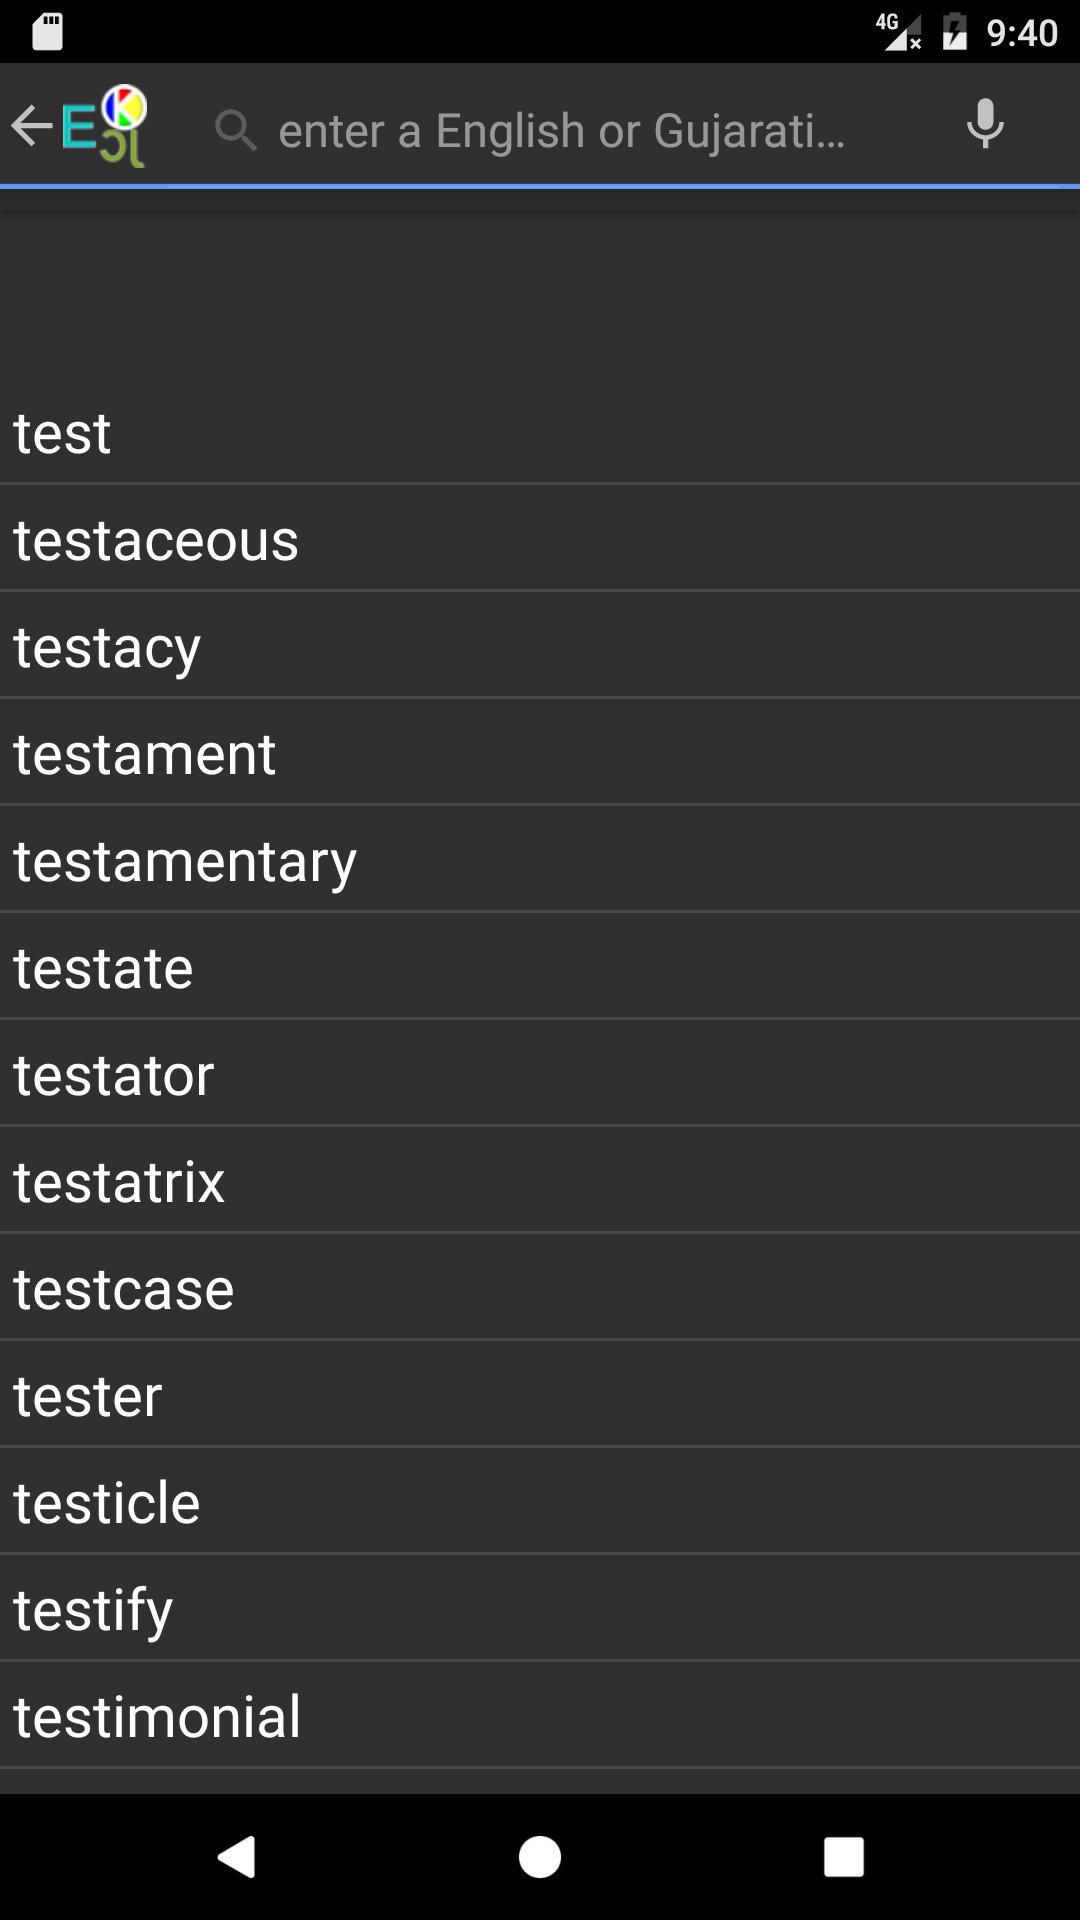Select 'testator' entry
Image resolution: width=1080 pixels, height=1920 pixels.
tap(540, 1074)
